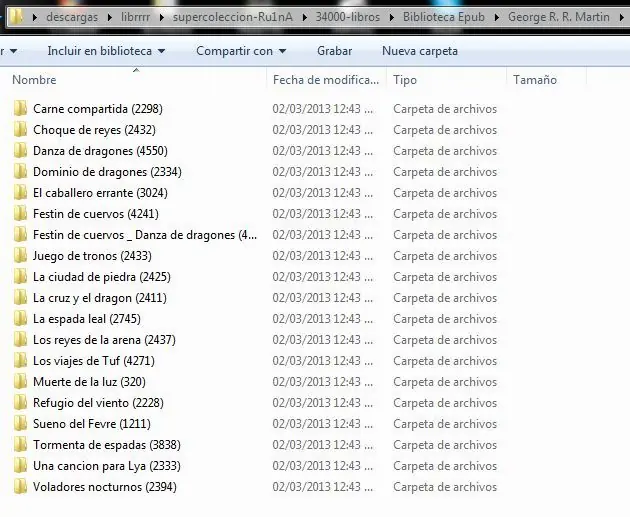
Task: Expand the arrow after descargas in breadcrumb
Action: pyautogui.click(x=110, y=17)
